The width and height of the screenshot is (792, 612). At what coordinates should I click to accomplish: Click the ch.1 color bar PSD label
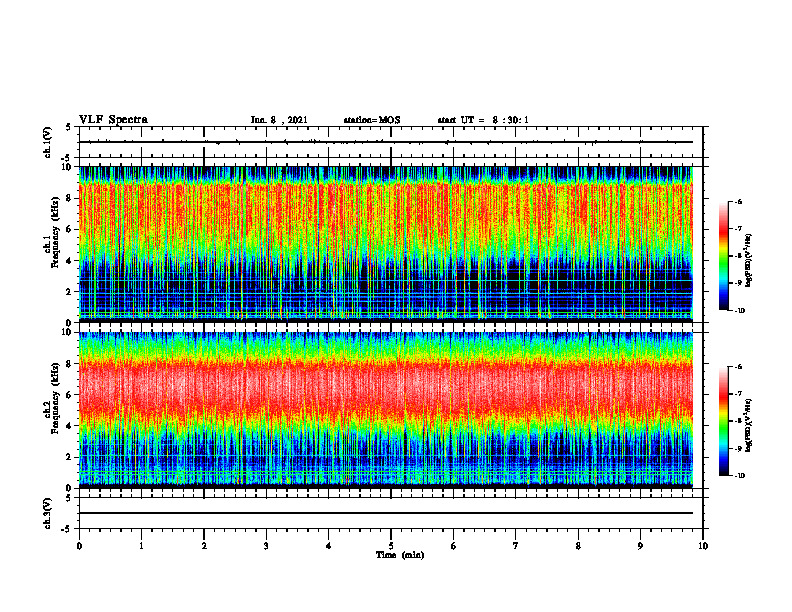(749, 261)
